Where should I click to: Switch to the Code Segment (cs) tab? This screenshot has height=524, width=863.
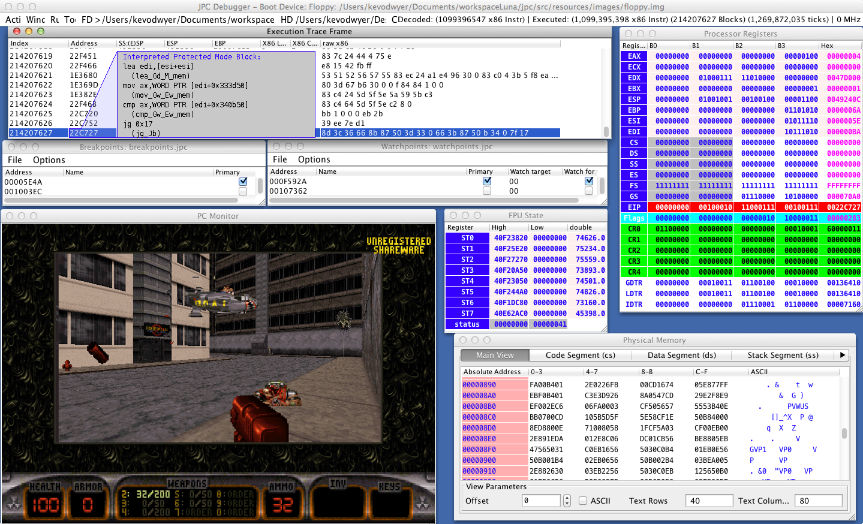click(580, 355)
